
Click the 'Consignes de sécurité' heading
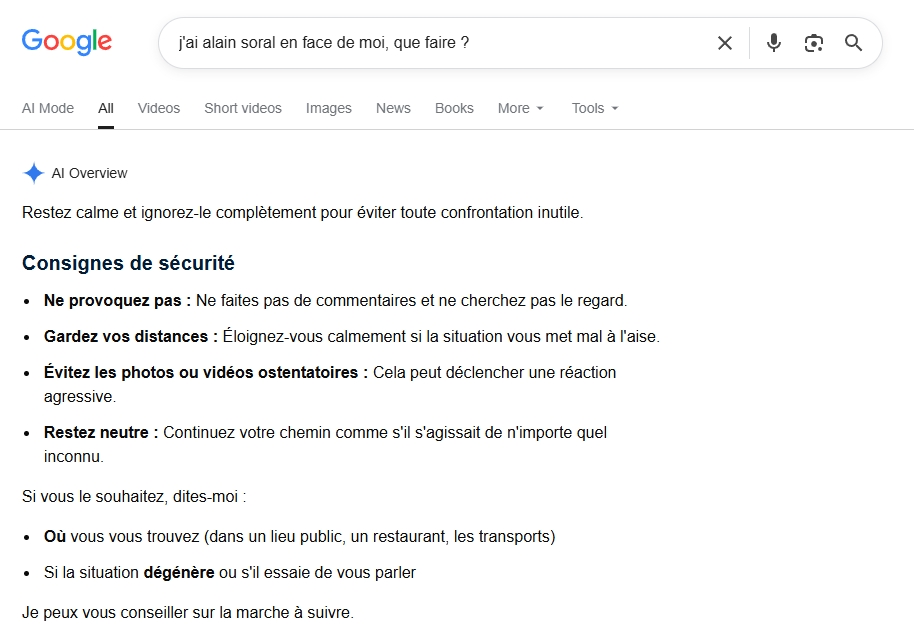tap(128, 263)
